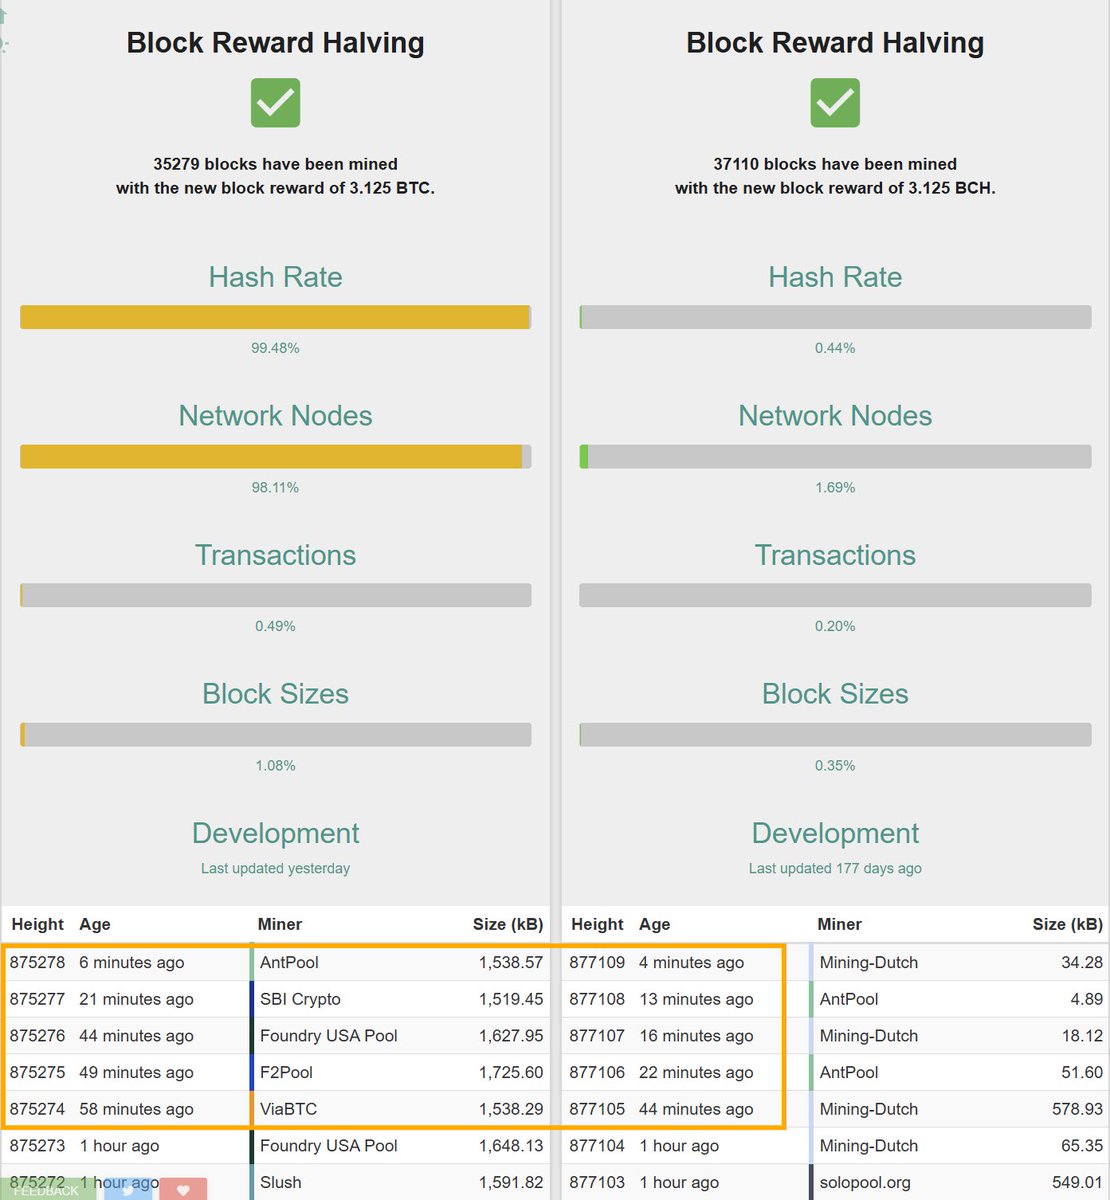The image size is (1110, 1200).
Task: Click the BCH halving green checkmark
Action: [x=835, y=103]
